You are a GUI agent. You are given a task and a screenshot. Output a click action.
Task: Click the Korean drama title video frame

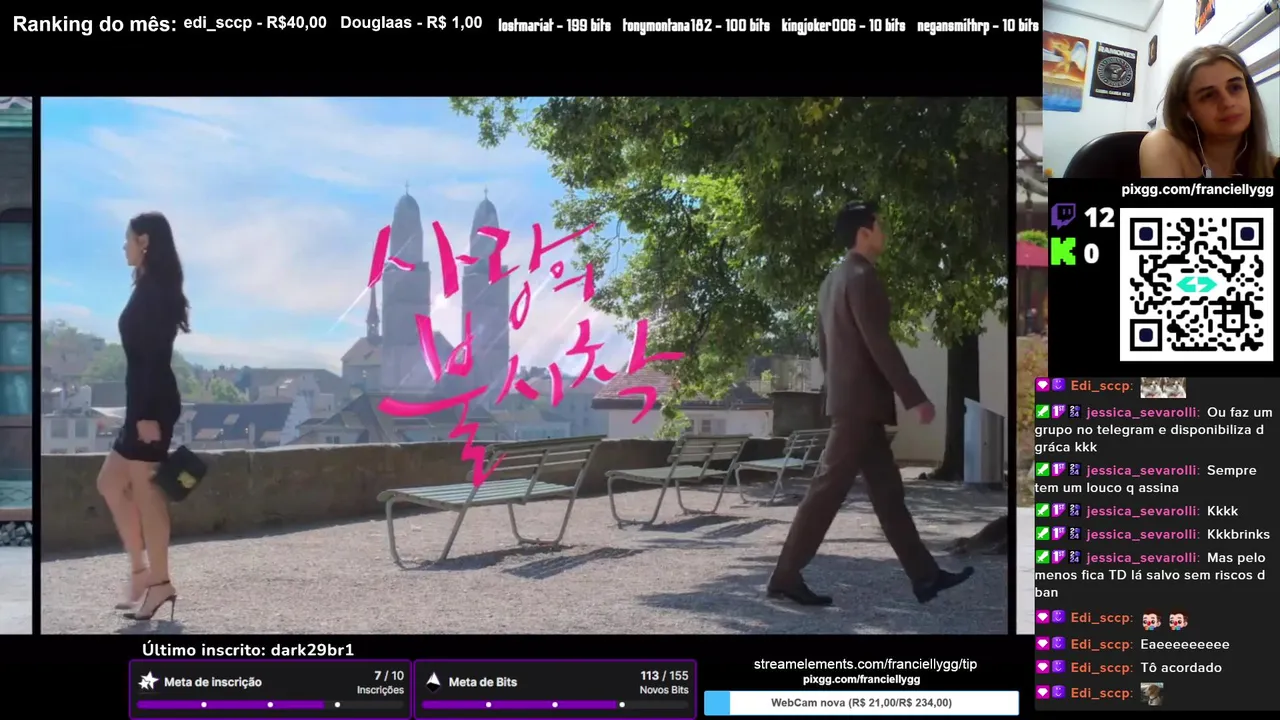point(524,365)
